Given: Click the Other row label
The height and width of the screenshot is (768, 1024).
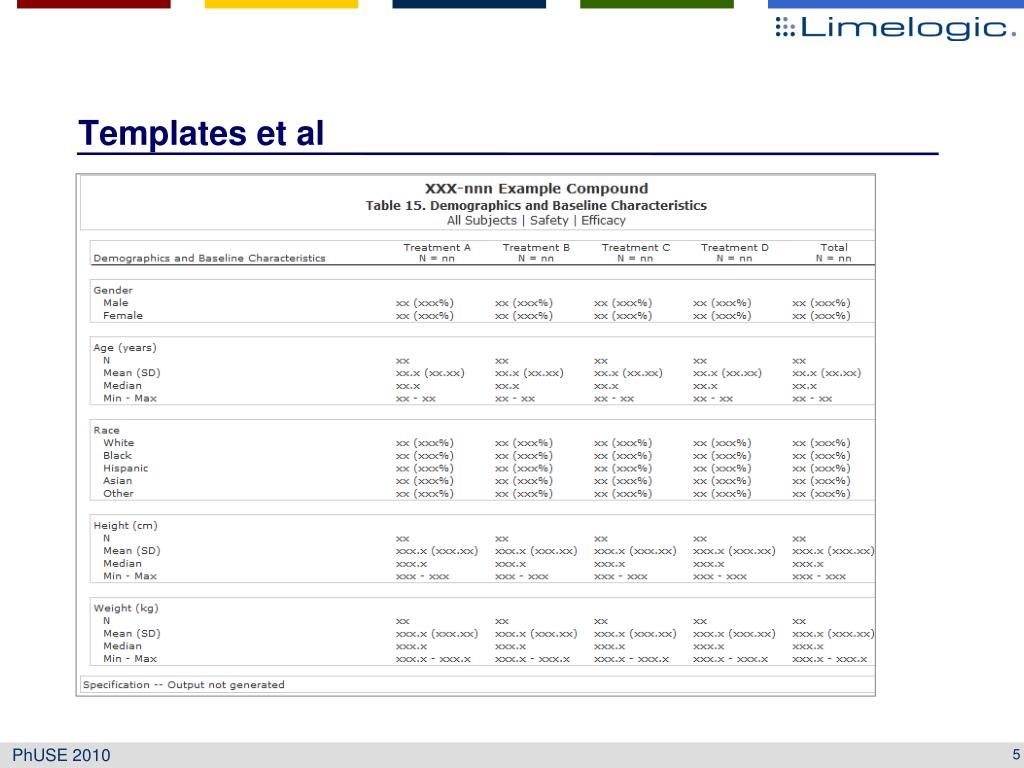Looking at the screenshot, I should coord(118,494).
